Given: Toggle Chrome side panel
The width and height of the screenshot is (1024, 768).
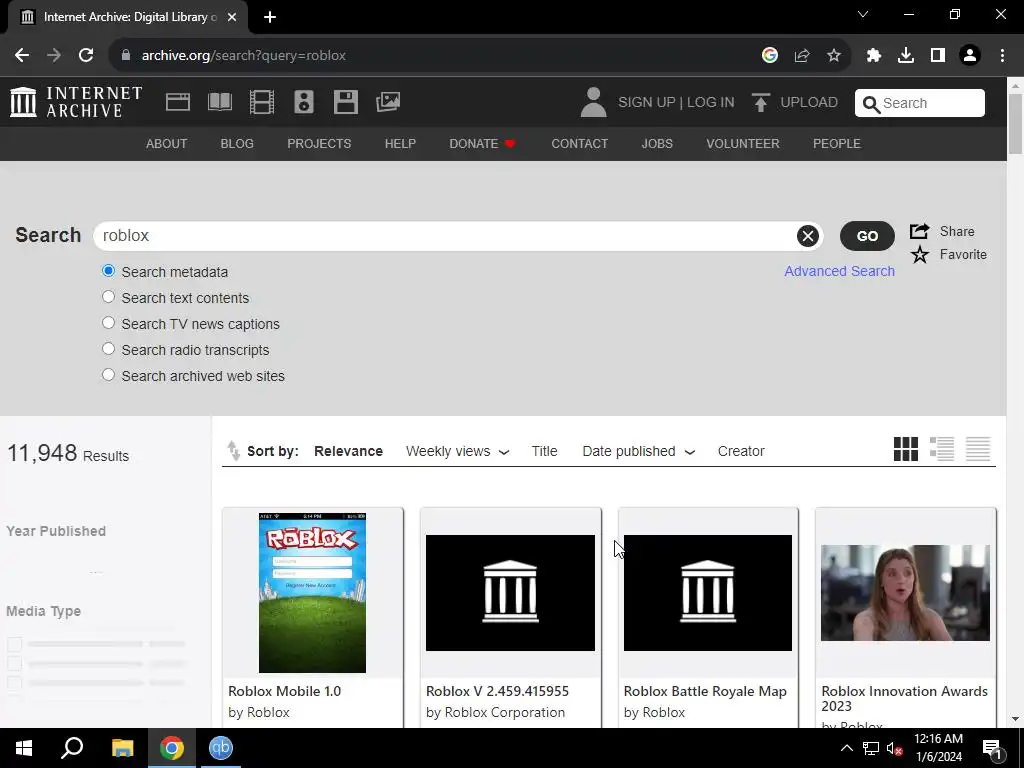Looking at the screenshot, I should click(x=937, y=56).
